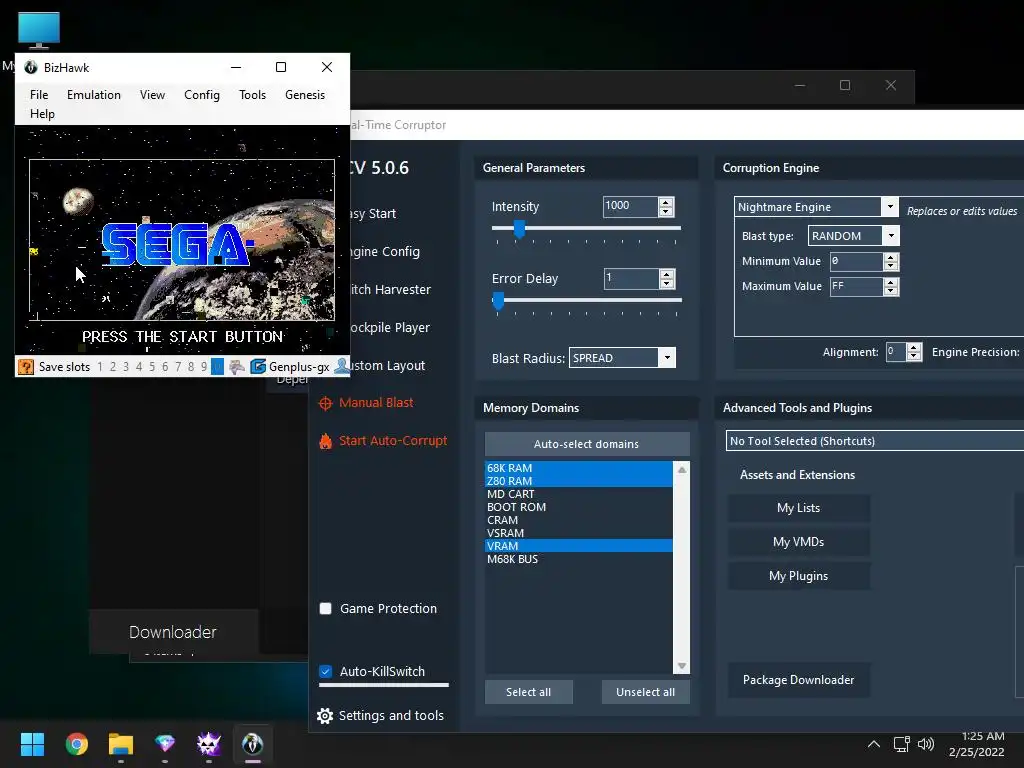Enable the Game Protection checkbox

[x=325, y=609]
